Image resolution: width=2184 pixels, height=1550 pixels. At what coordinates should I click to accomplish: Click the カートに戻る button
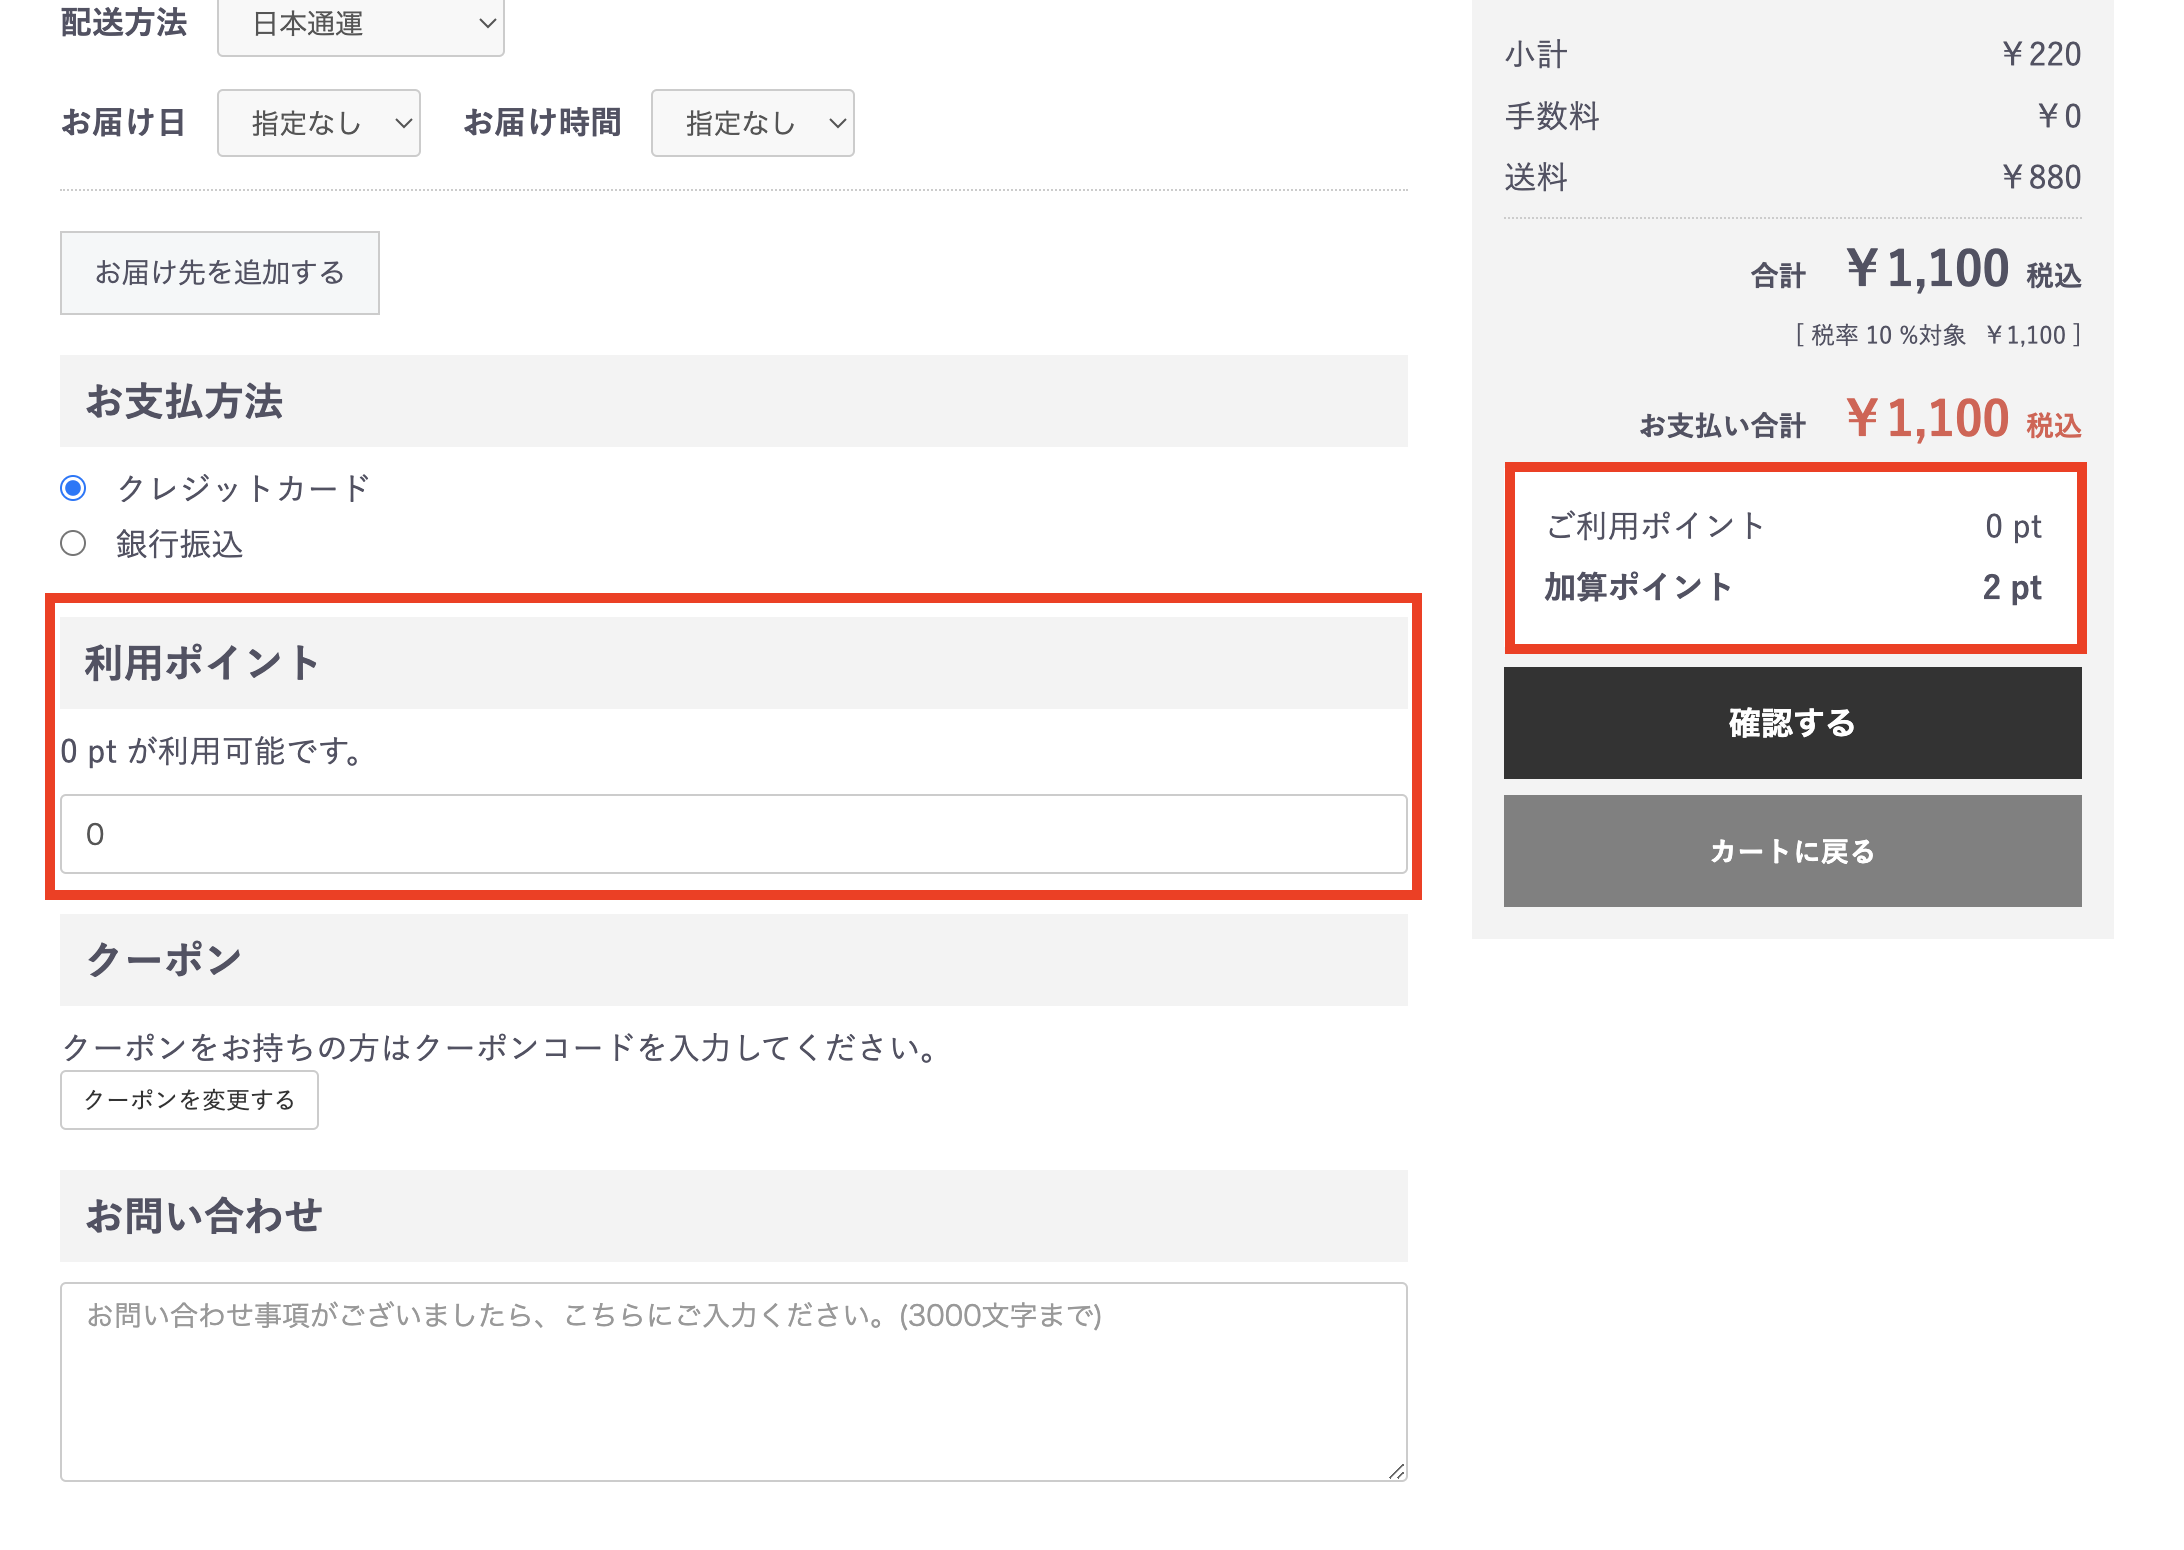point(1792,851)
